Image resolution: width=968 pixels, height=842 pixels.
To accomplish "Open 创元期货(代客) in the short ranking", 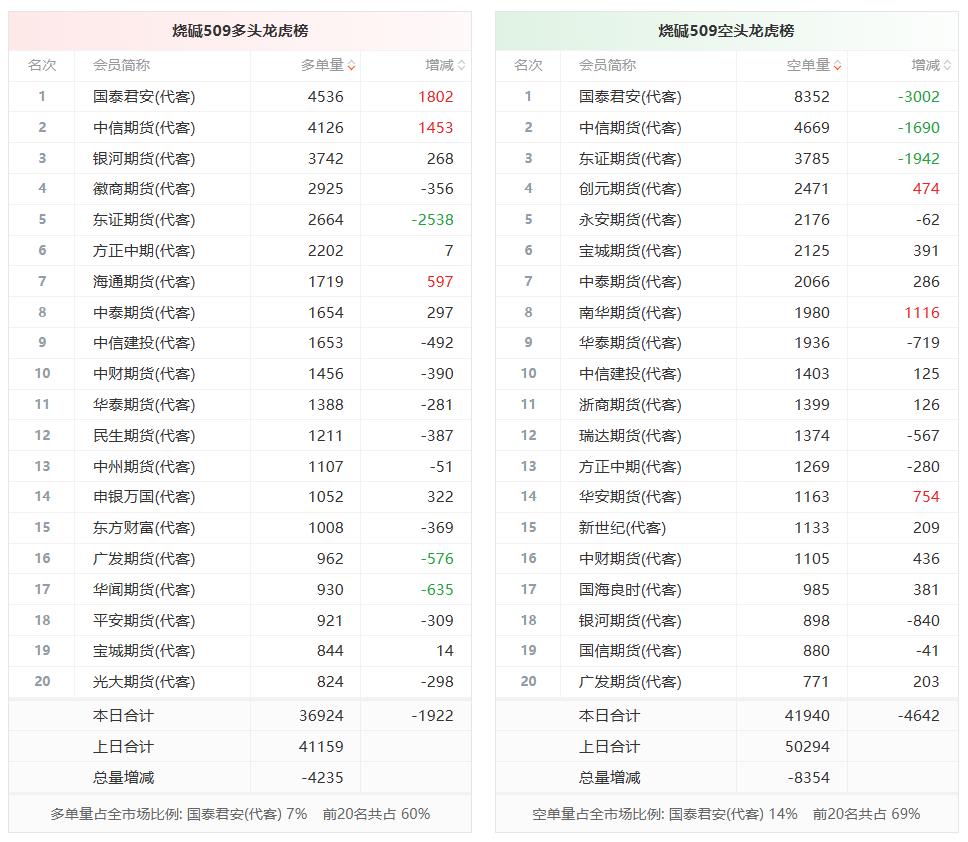I will click(x=630, y=189).
